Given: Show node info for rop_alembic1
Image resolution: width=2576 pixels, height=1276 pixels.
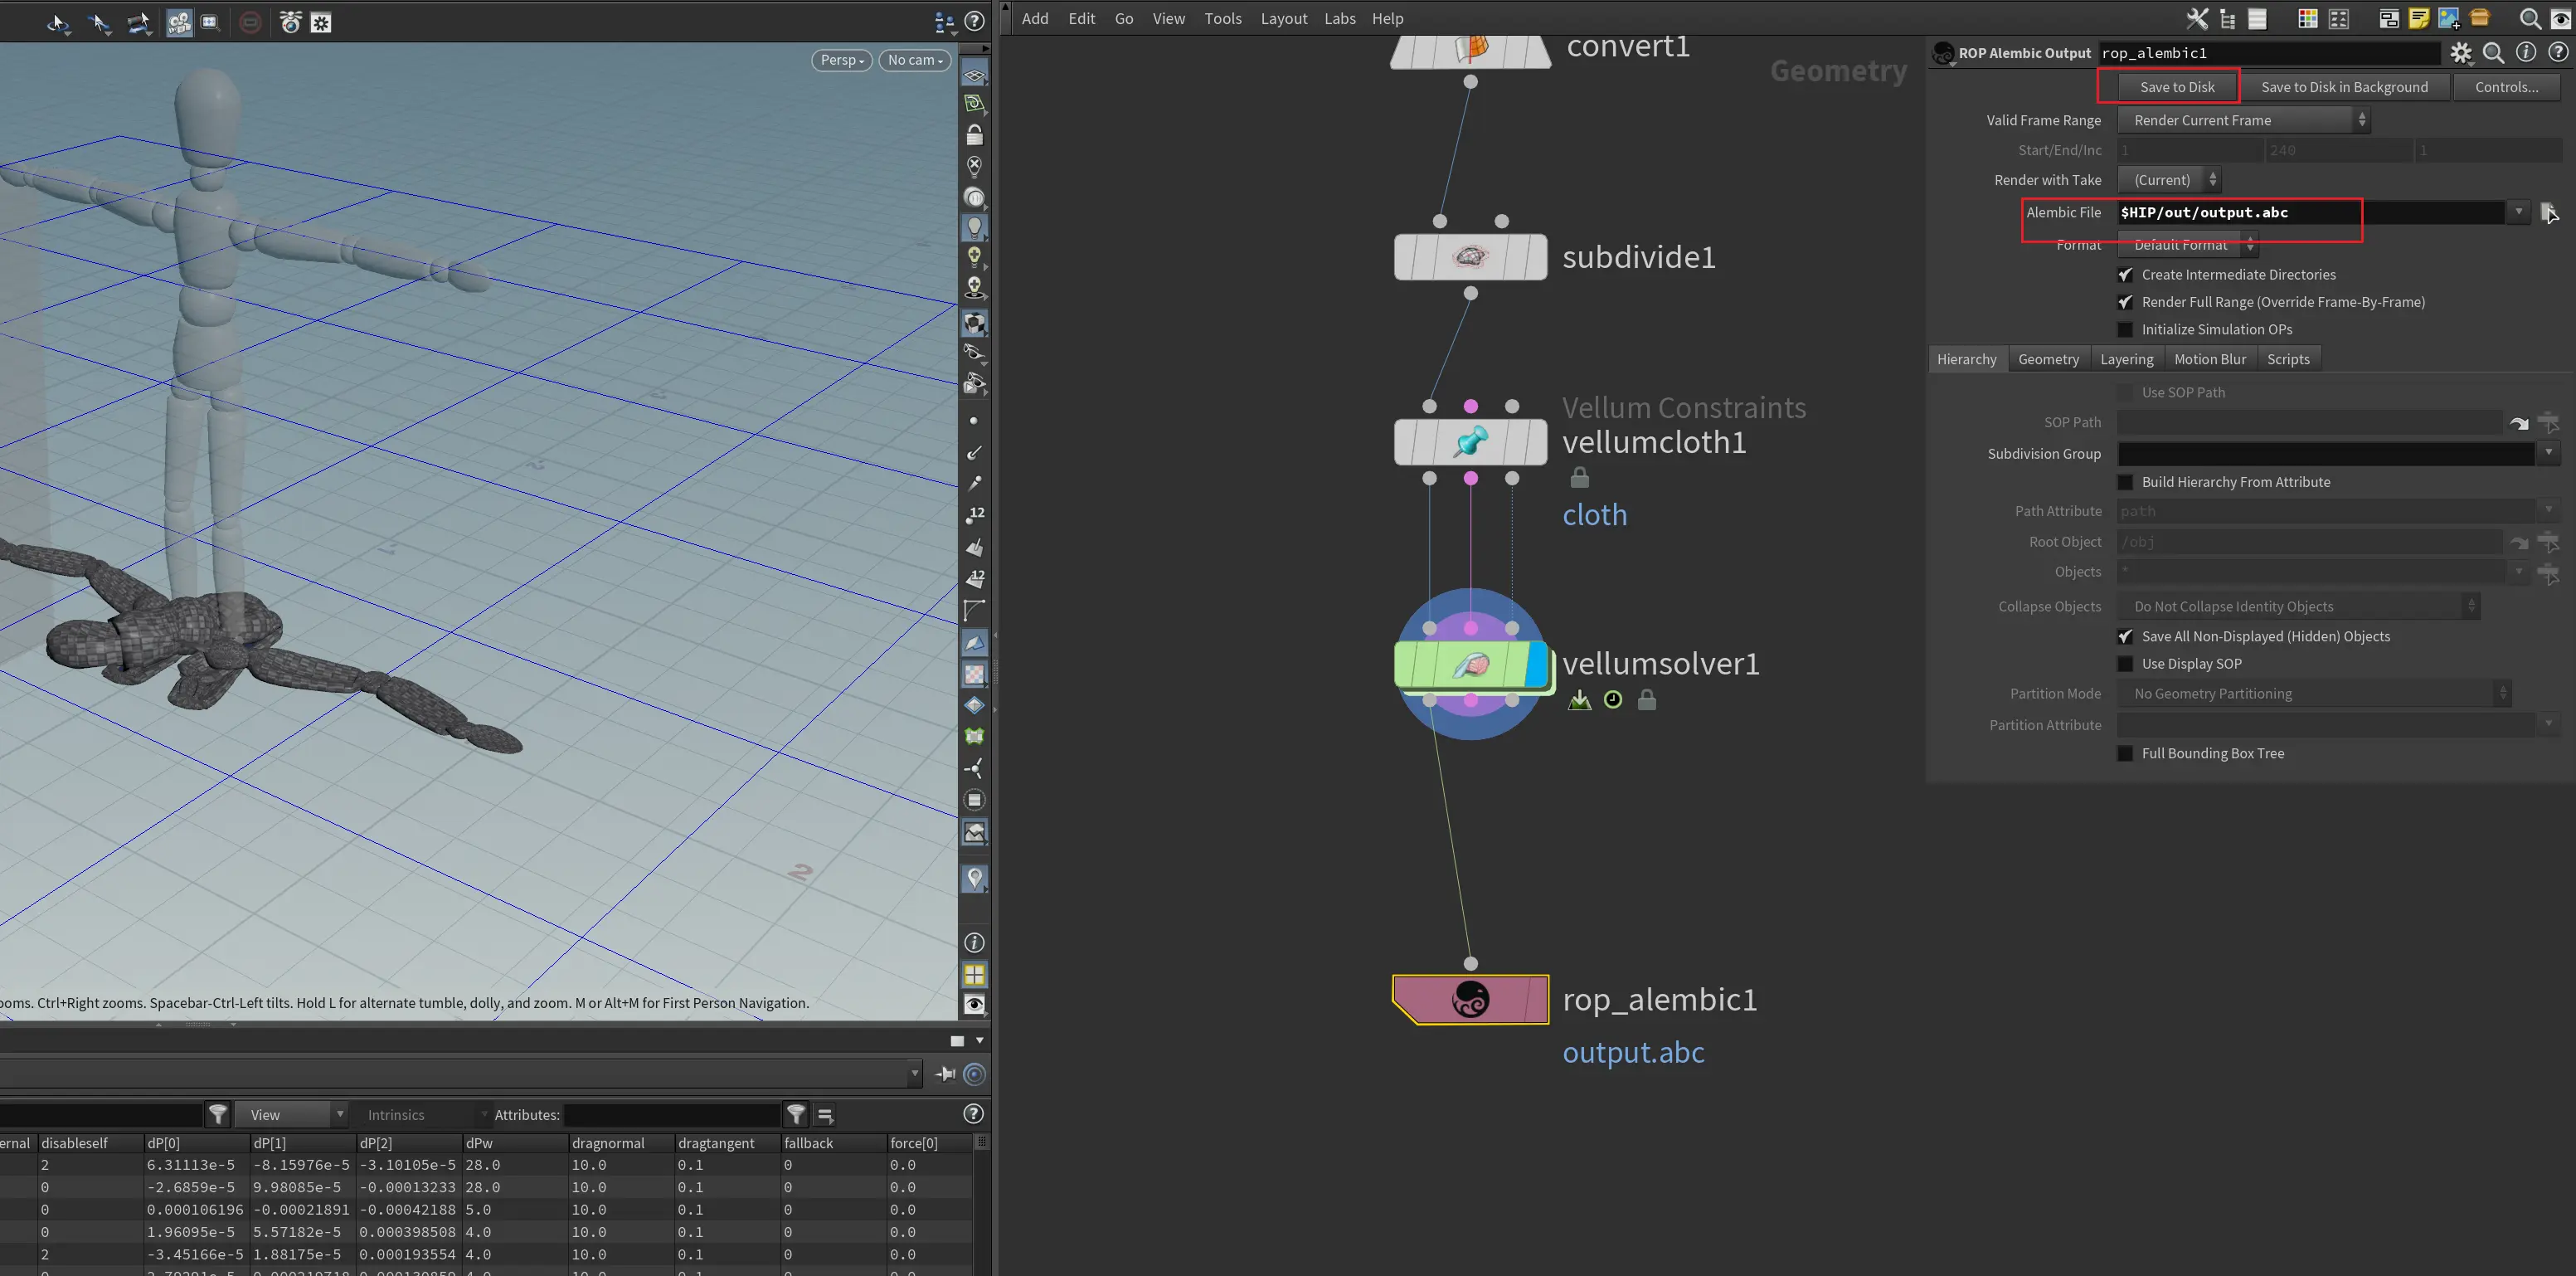Looking at the screenshot, I should click(2526, 52).
